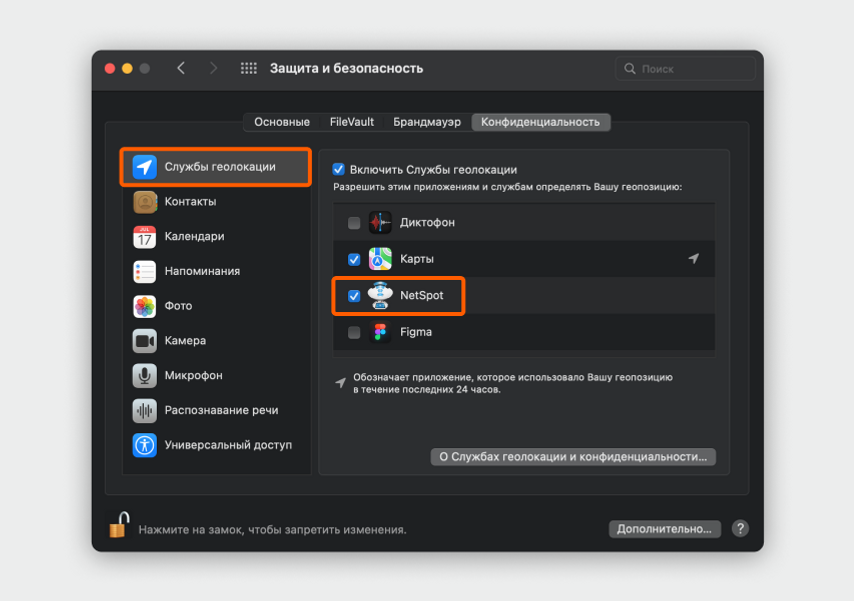
Task: Switch to the Брандмауэр tab
Action: [x=427, y=122]
